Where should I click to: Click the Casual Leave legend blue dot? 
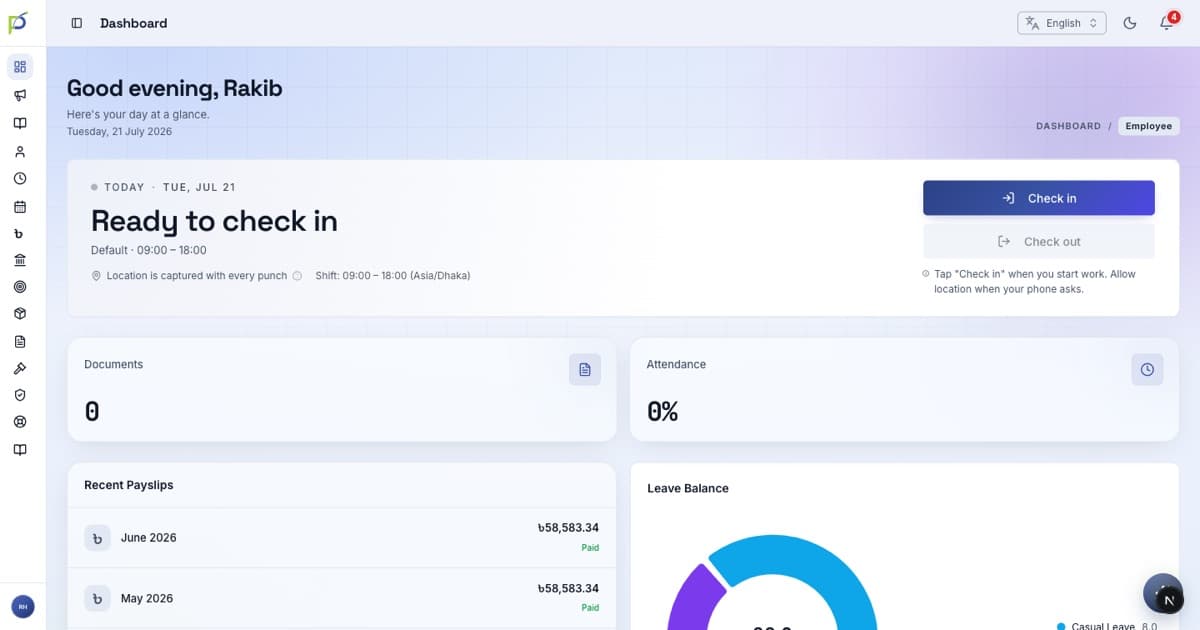pos(1061,626)
